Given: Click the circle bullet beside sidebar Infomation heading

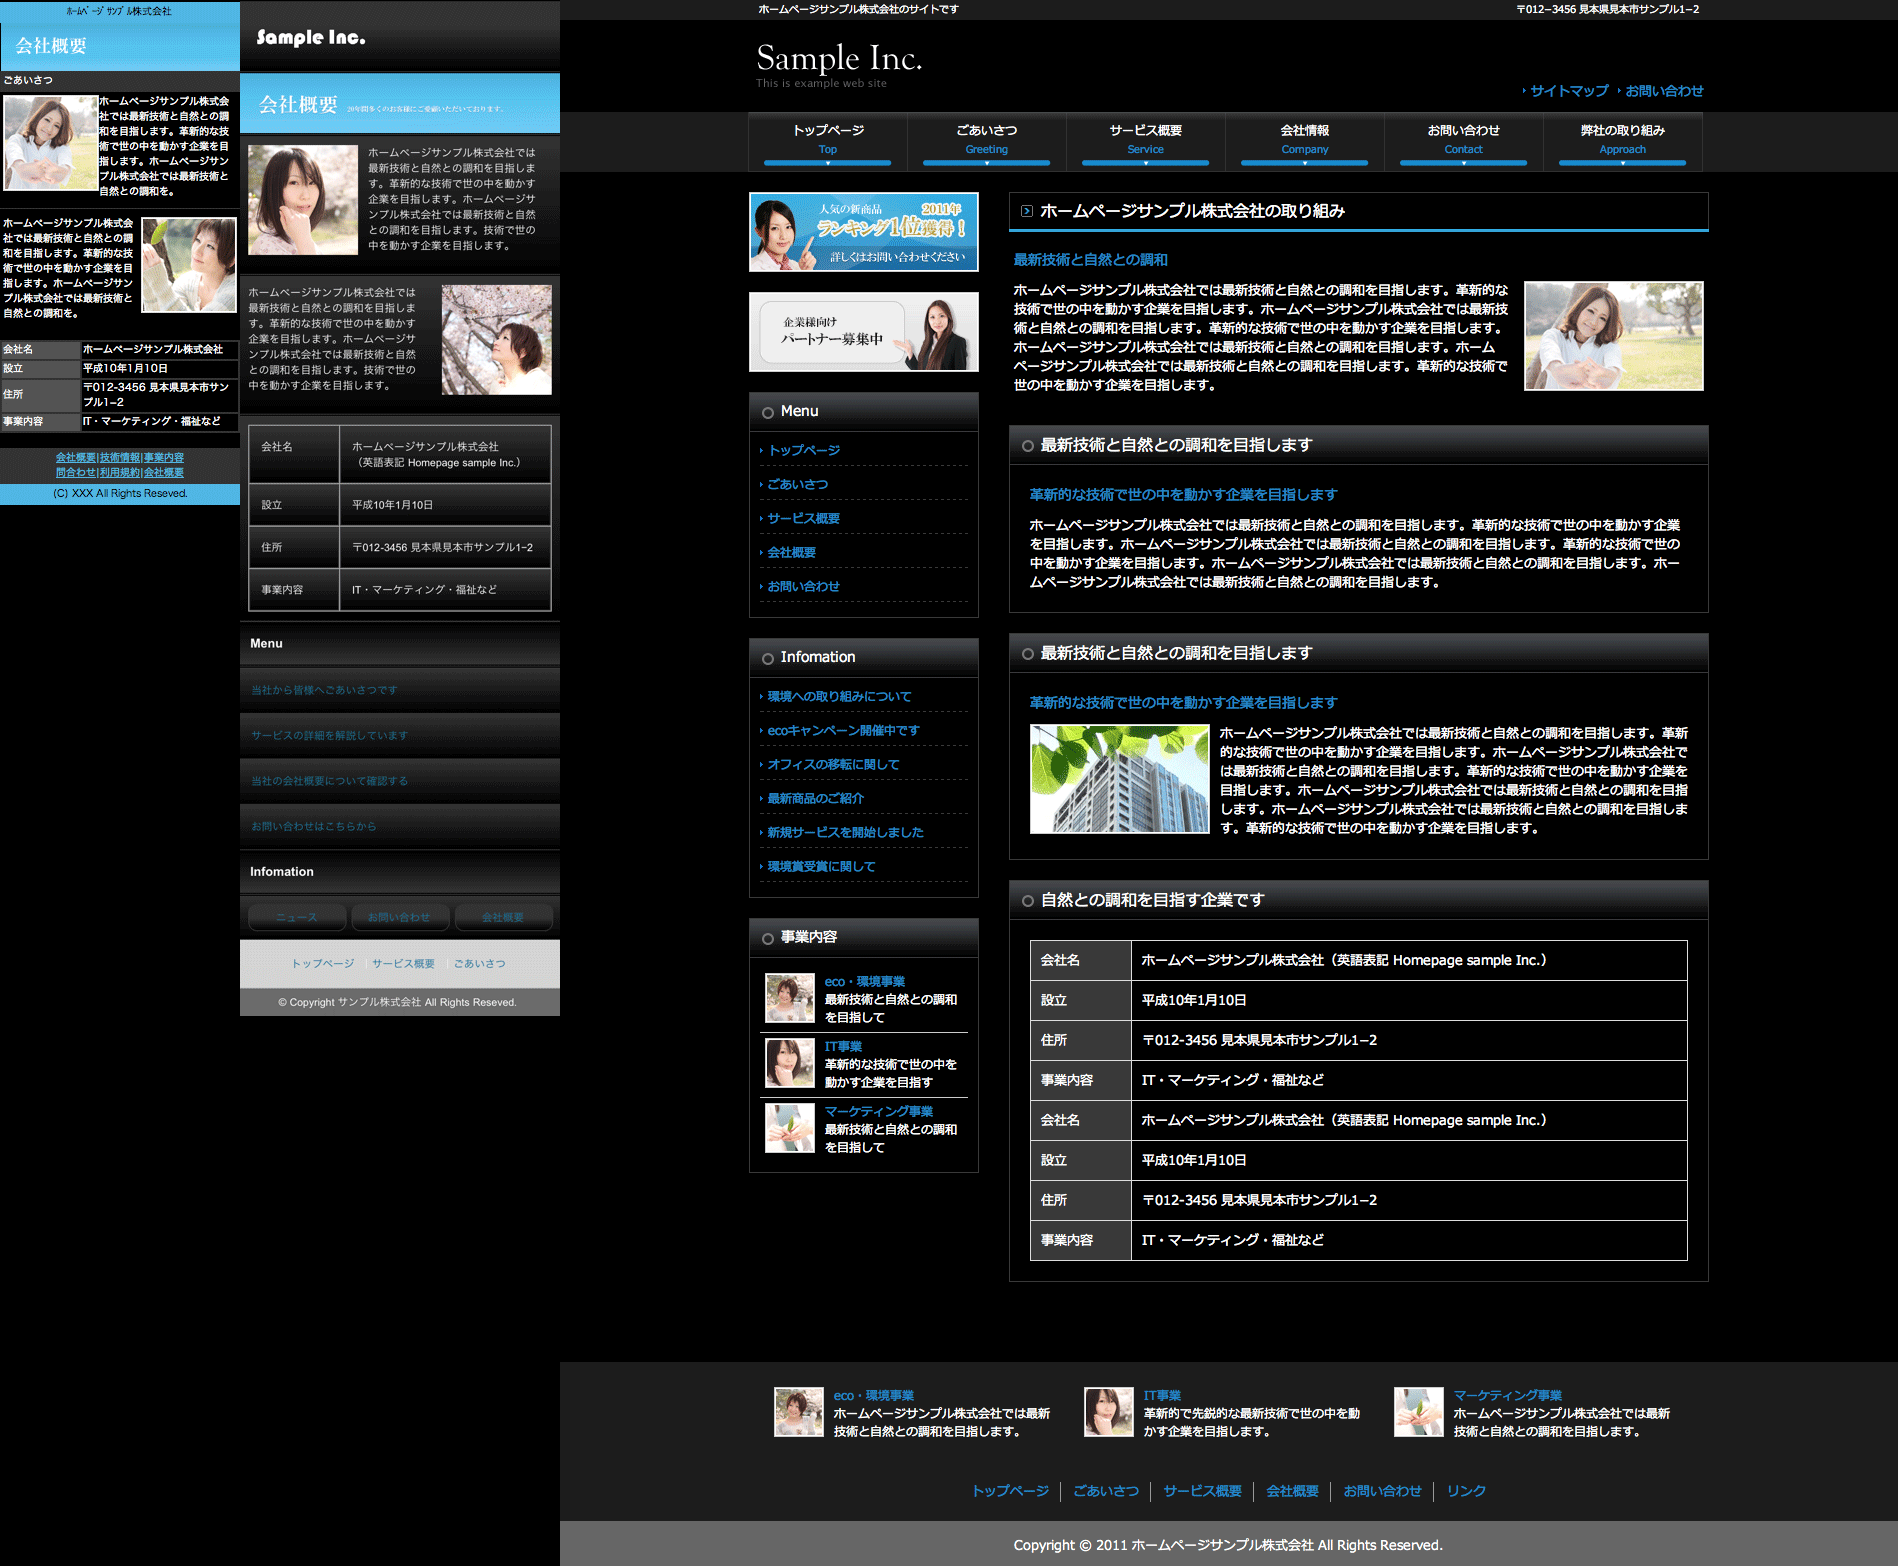Looking at the screenshot, I should (767, 658).
